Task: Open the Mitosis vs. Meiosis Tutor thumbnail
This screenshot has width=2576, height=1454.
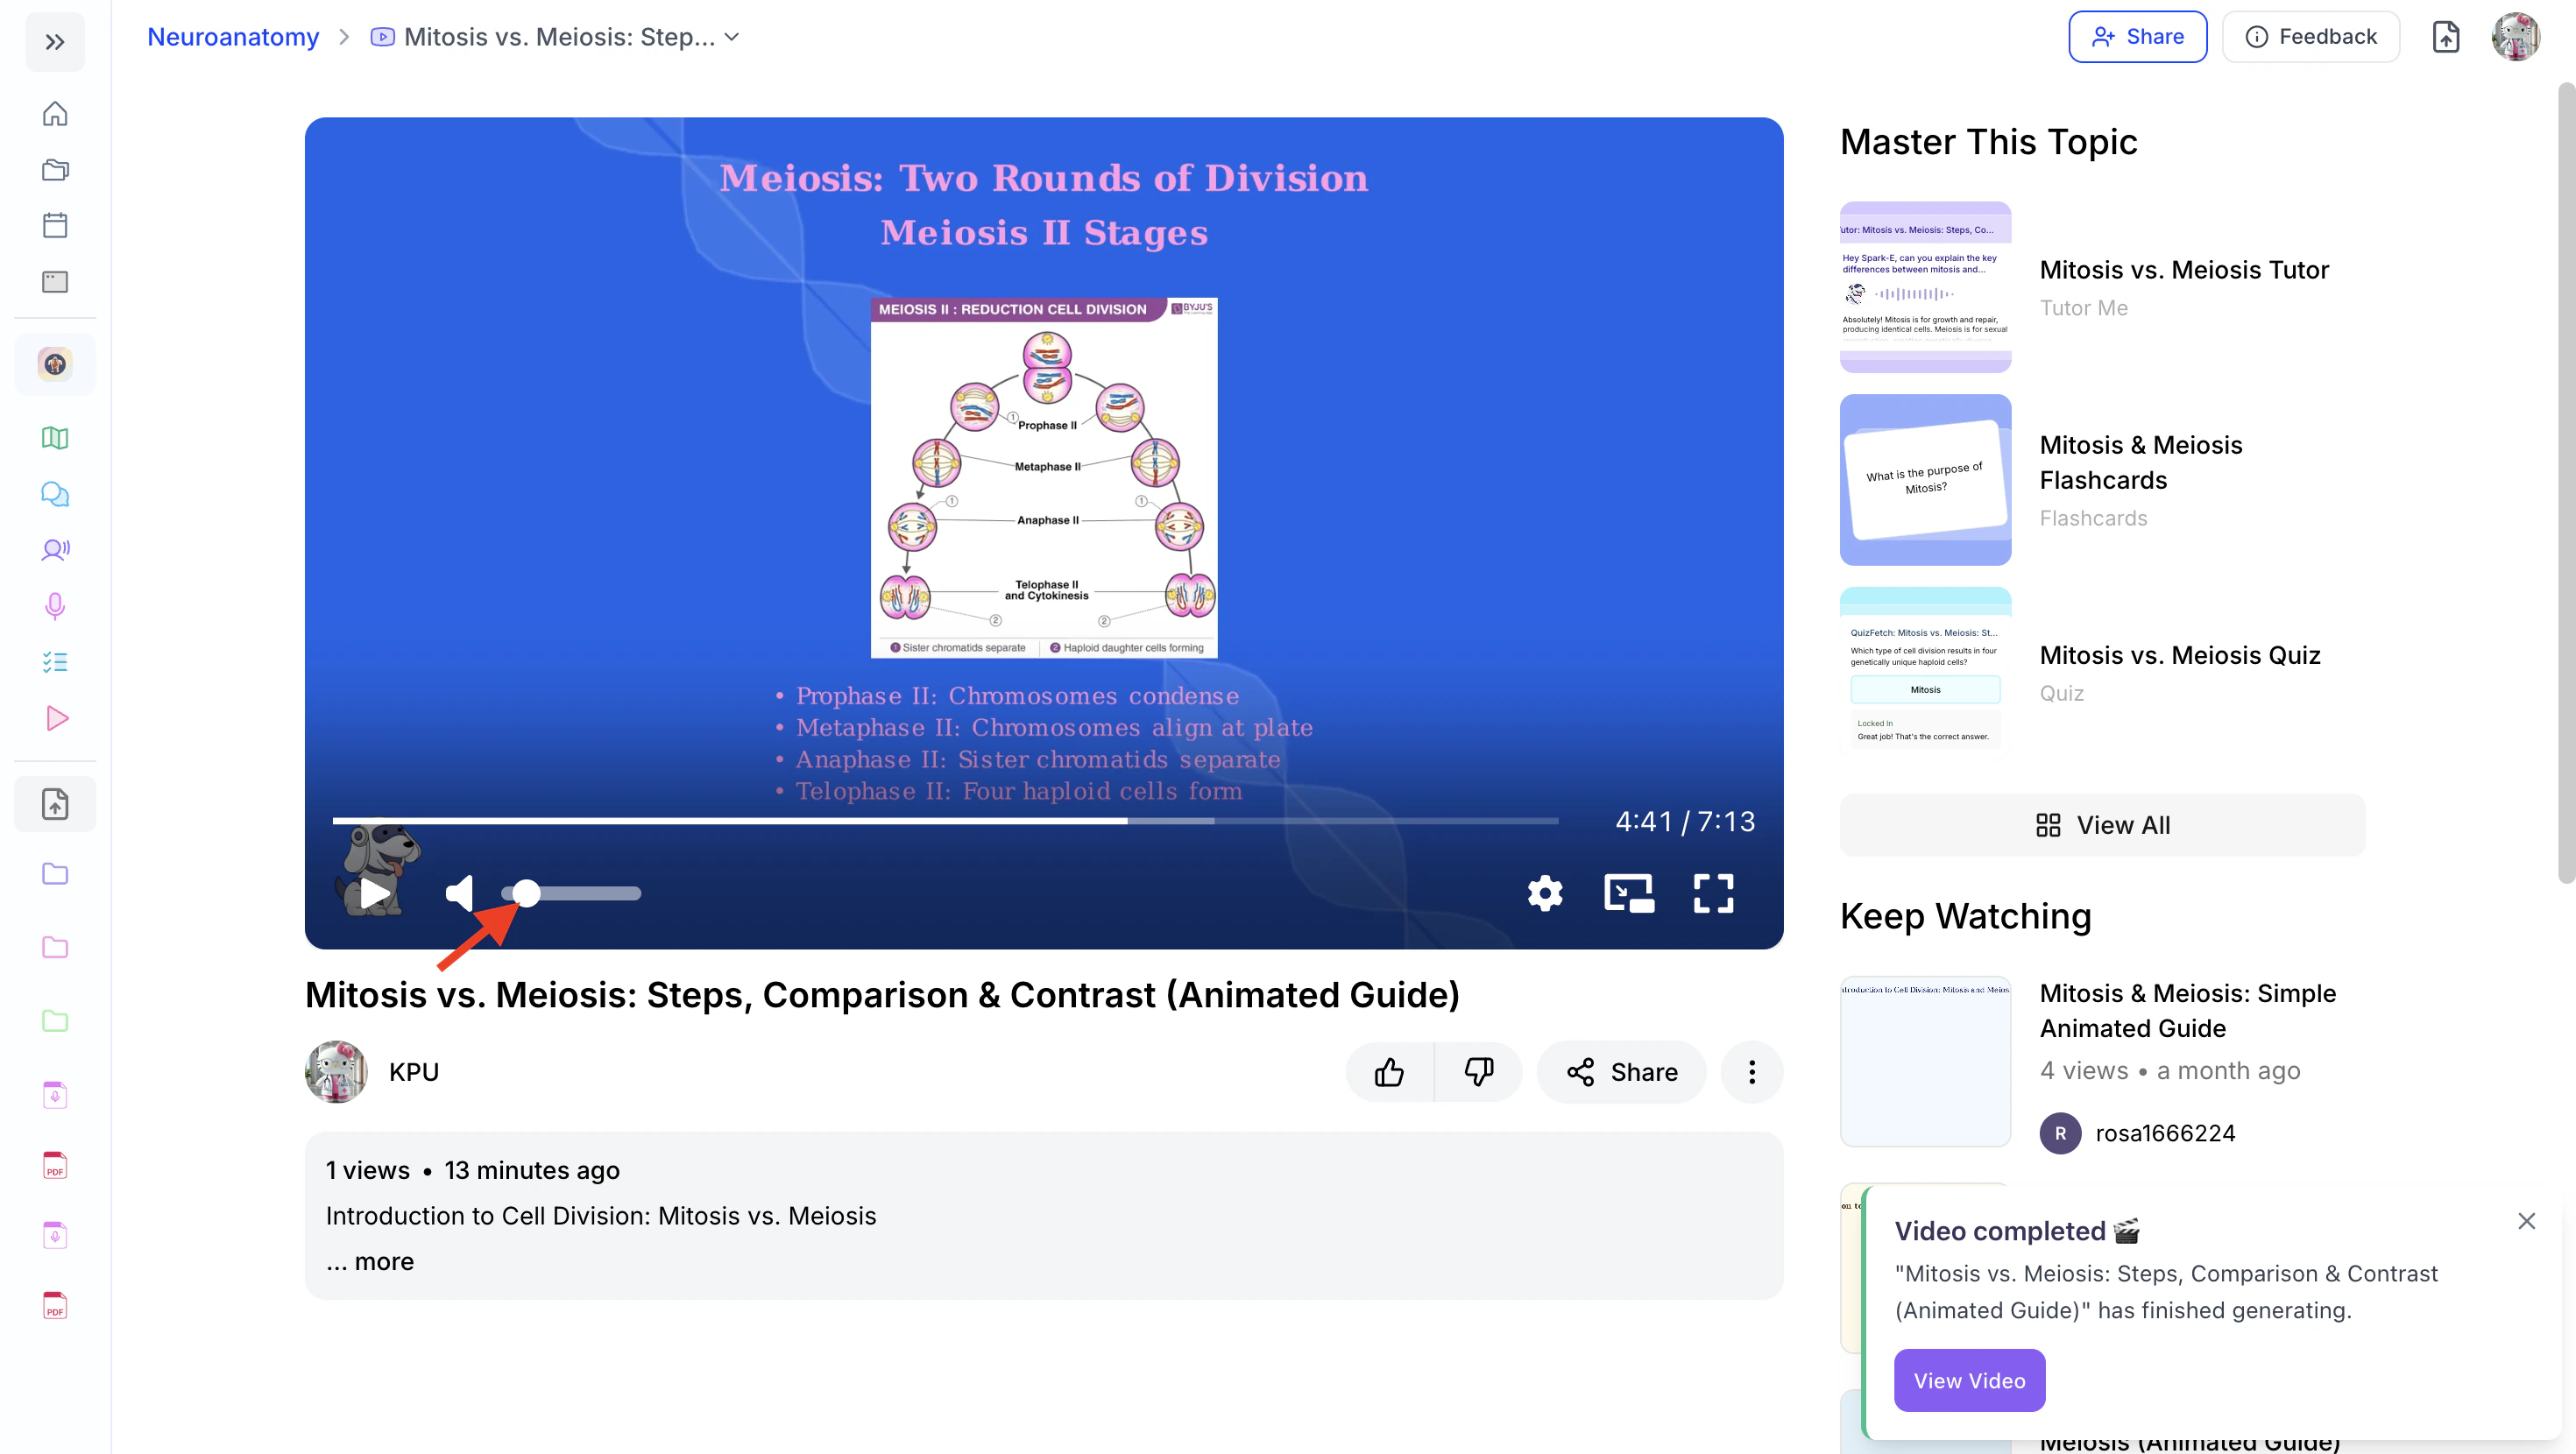Action: point(1925,287)
